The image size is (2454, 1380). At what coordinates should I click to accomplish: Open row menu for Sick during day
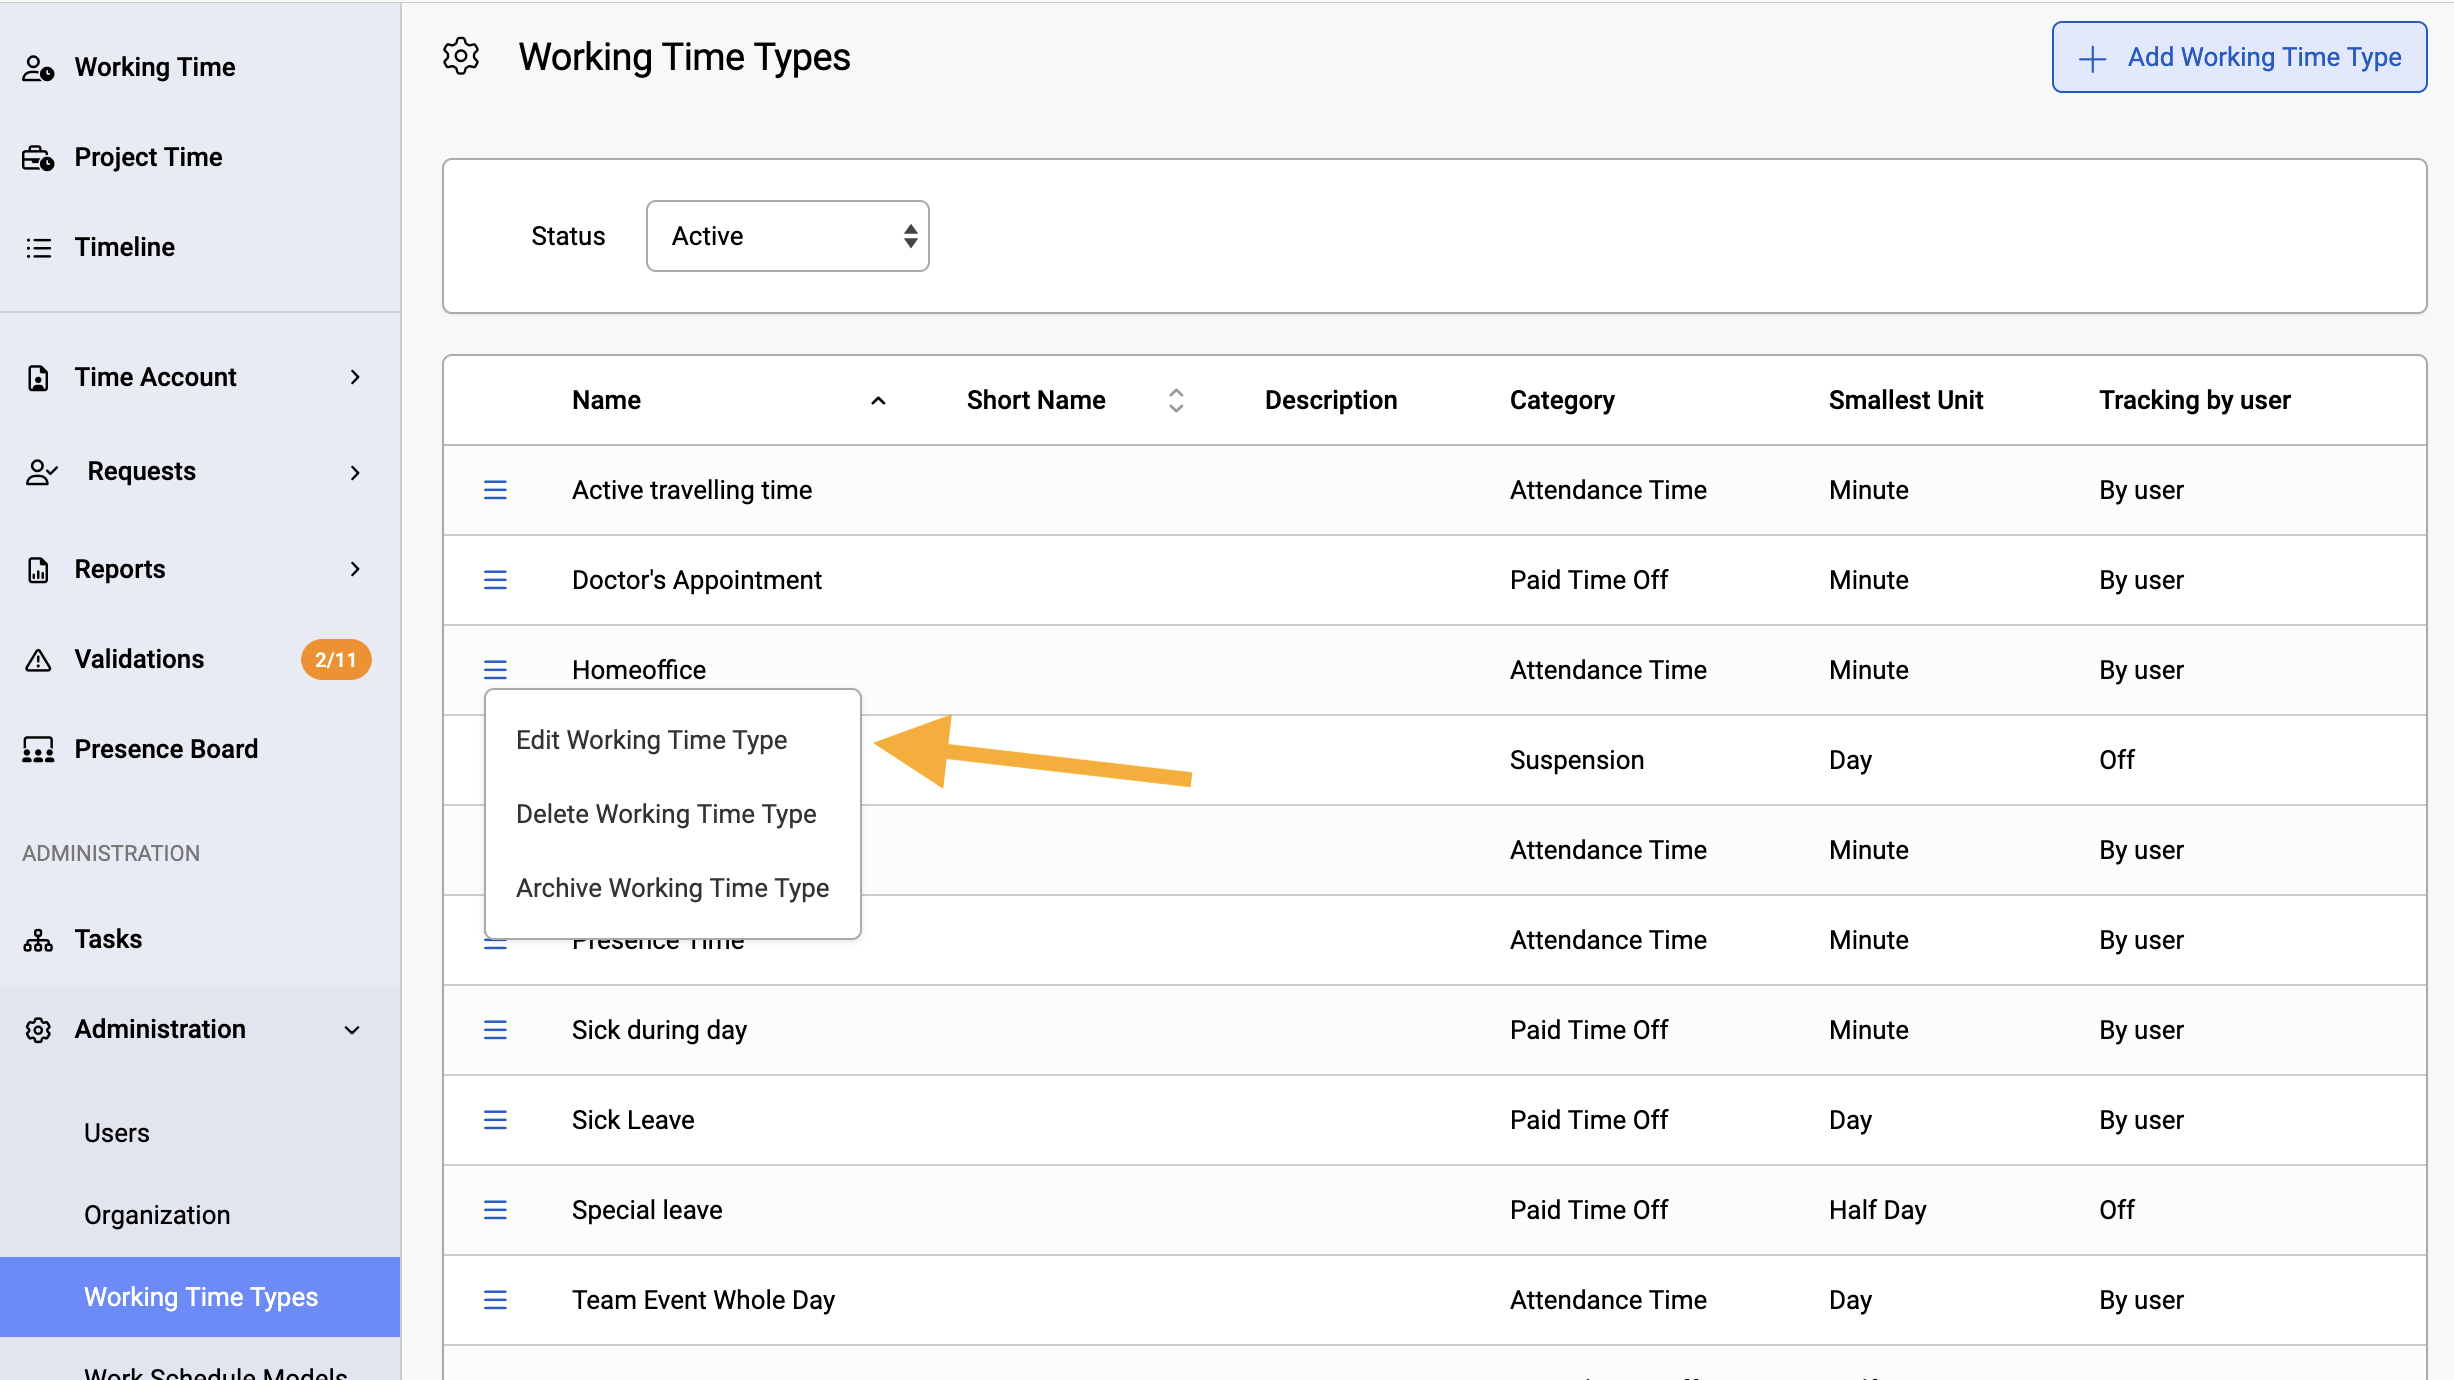[495, 1030]
